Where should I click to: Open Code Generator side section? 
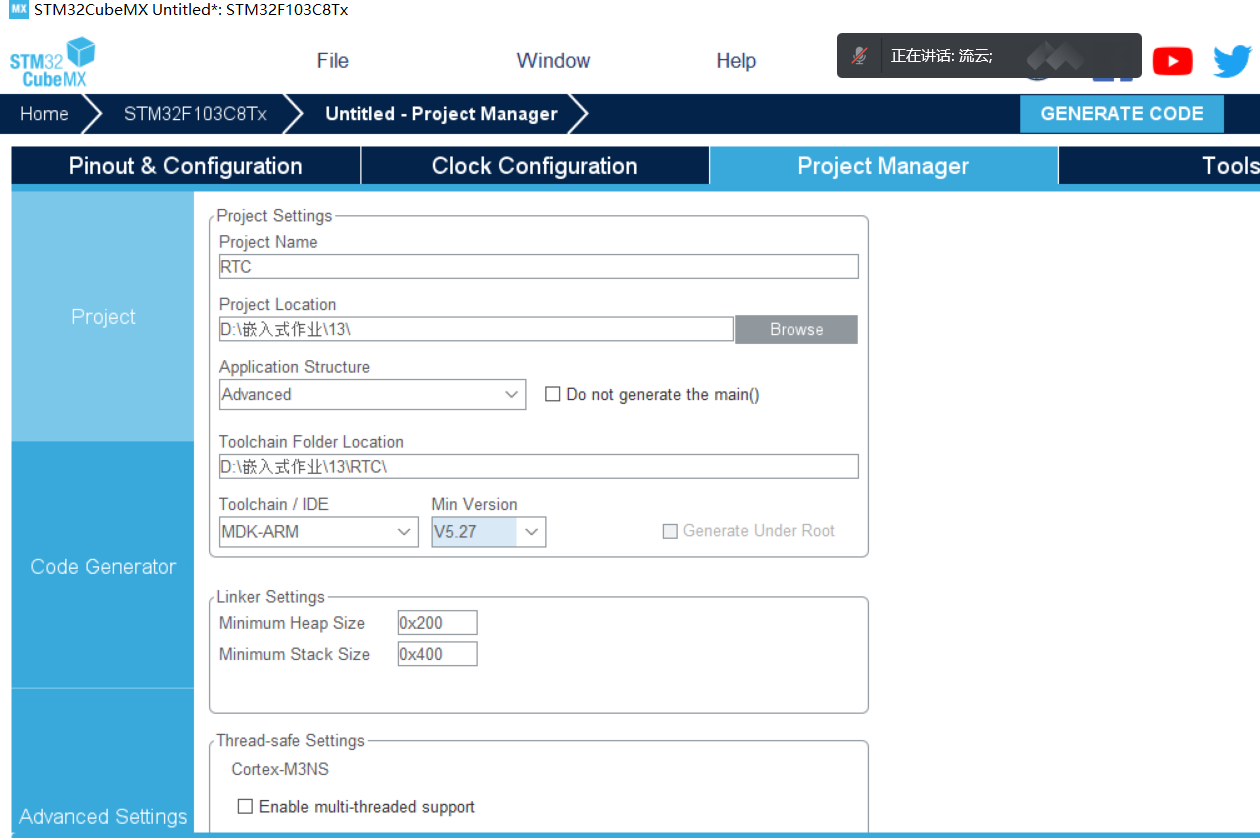point(103,566)
